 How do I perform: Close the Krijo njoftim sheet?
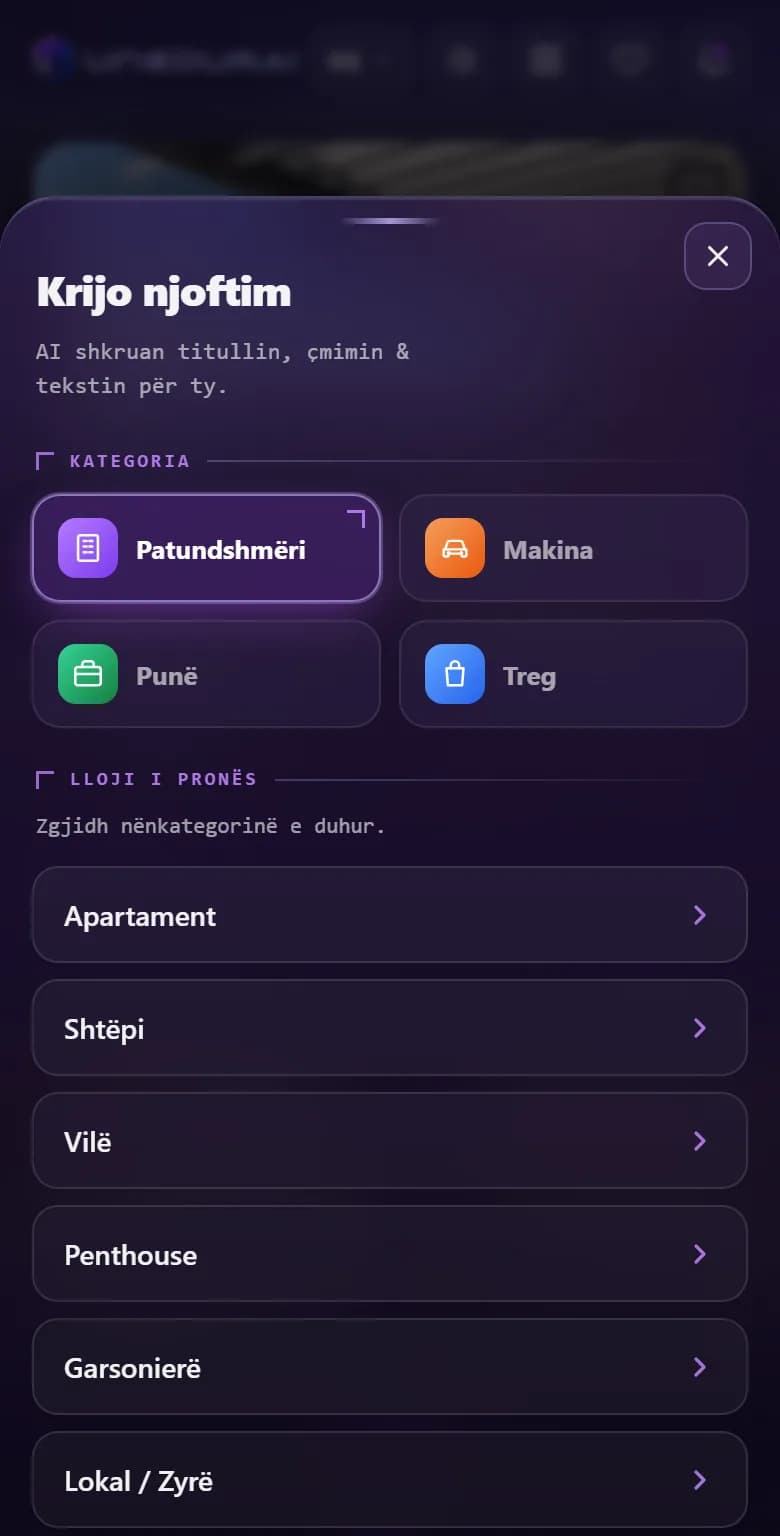[x=717, y=256]
